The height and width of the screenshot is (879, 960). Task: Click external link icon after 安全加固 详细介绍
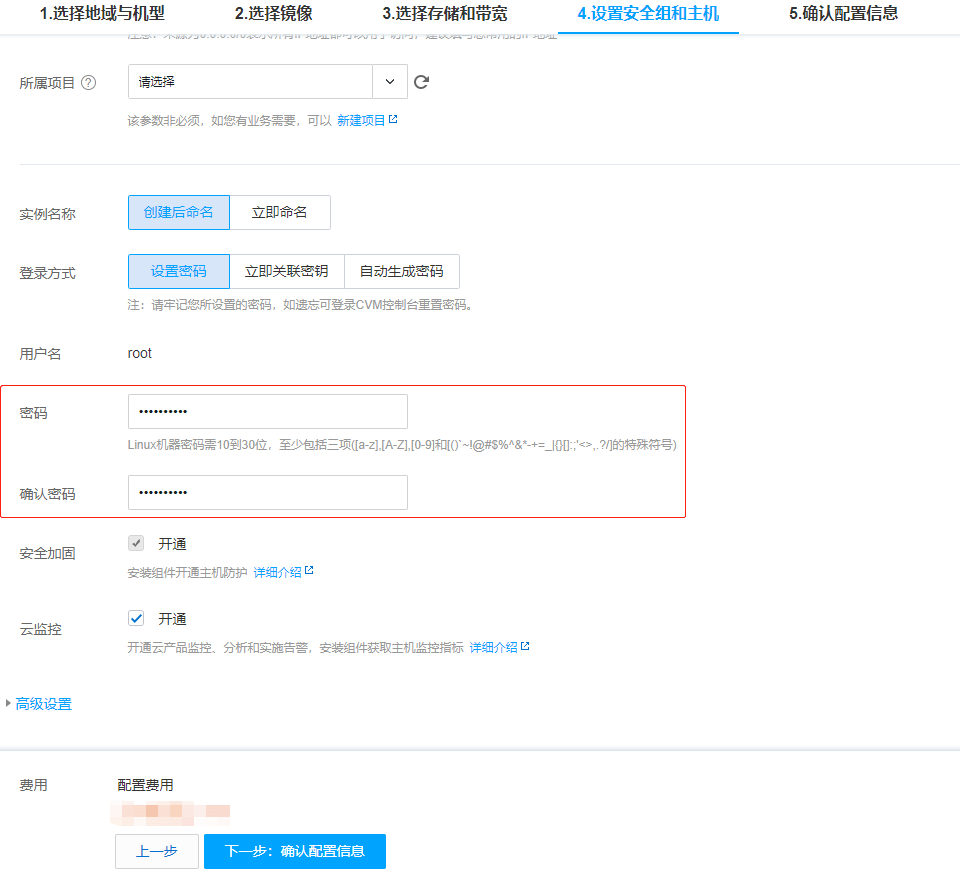[x=309, y=570]
